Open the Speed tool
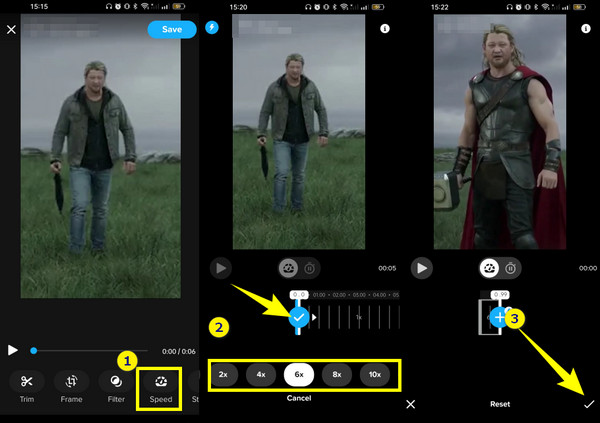 (x=161, y=387)
